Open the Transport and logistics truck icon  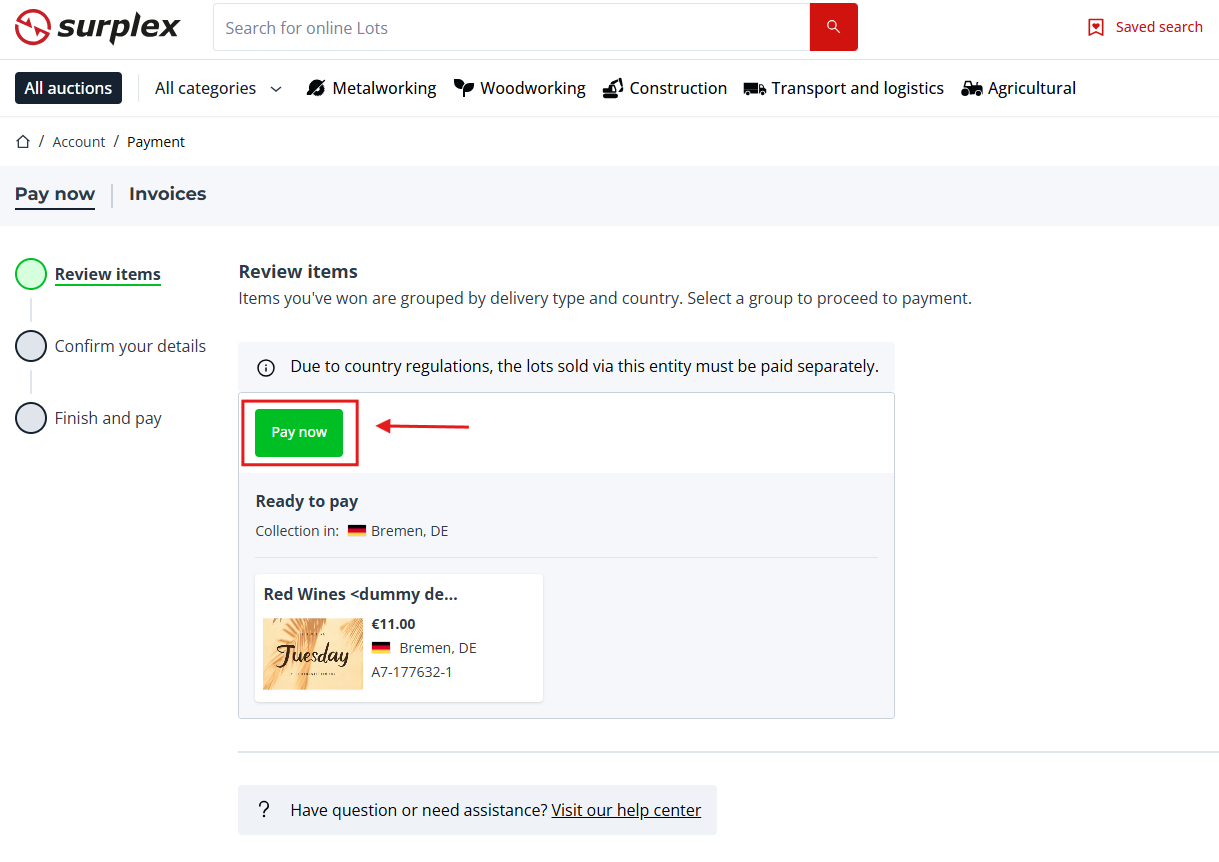pos(755,88)
